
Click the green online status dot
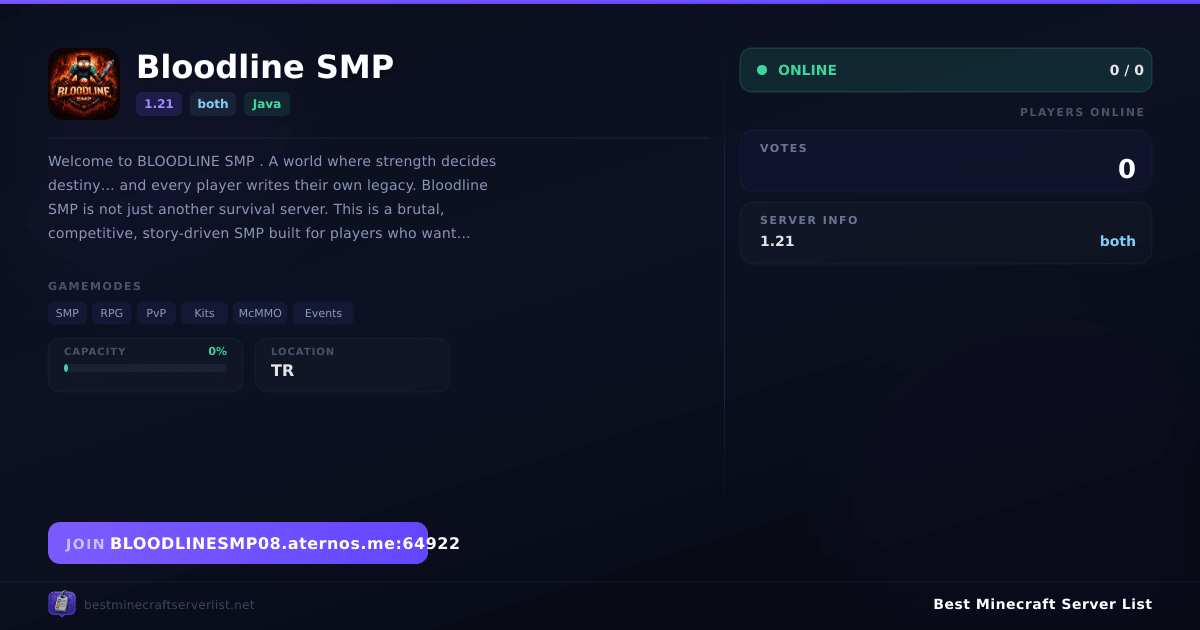762,70
